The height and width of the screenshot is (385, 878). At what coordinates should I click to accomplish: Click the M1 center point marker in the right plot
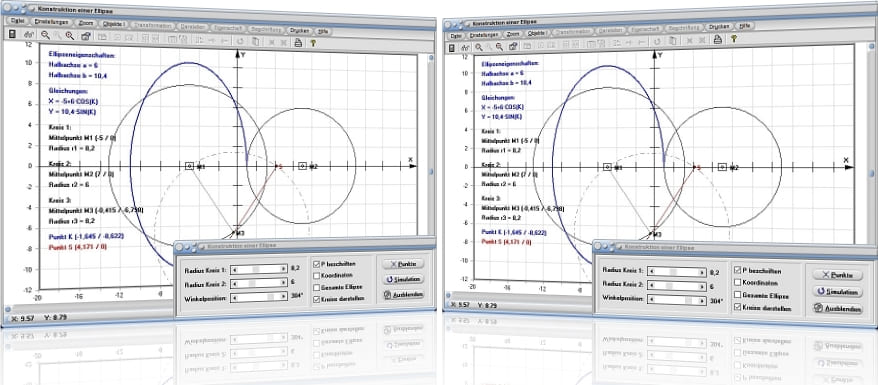tap(607, 167)
